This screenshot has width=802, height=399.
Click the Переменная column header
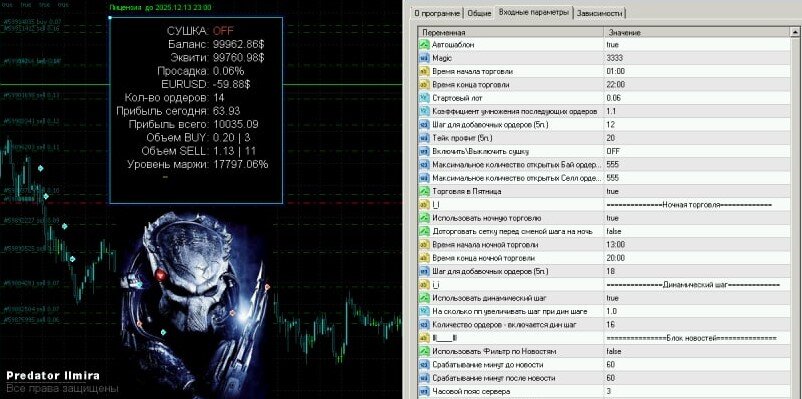tap(511, 32)
